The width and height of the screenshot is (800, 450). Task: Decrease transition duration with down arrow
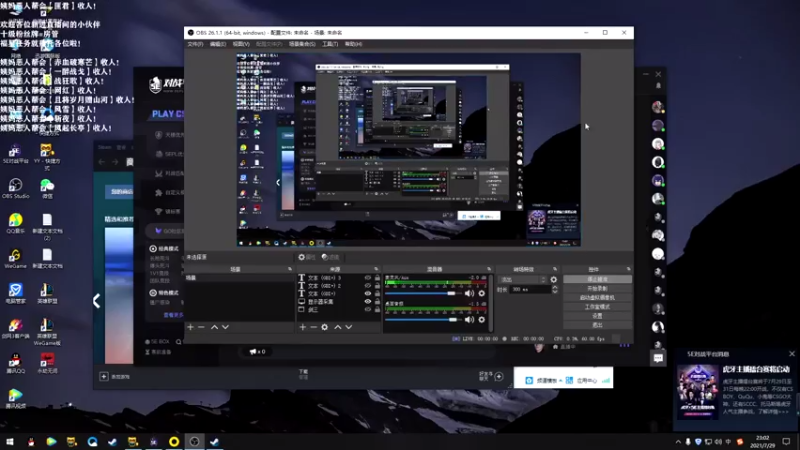[555, 291]
